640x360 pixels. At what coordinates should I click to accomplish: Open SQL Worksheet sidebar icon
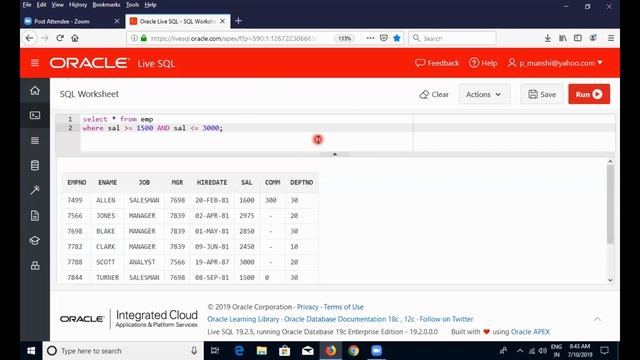click(x=35, y=115)
